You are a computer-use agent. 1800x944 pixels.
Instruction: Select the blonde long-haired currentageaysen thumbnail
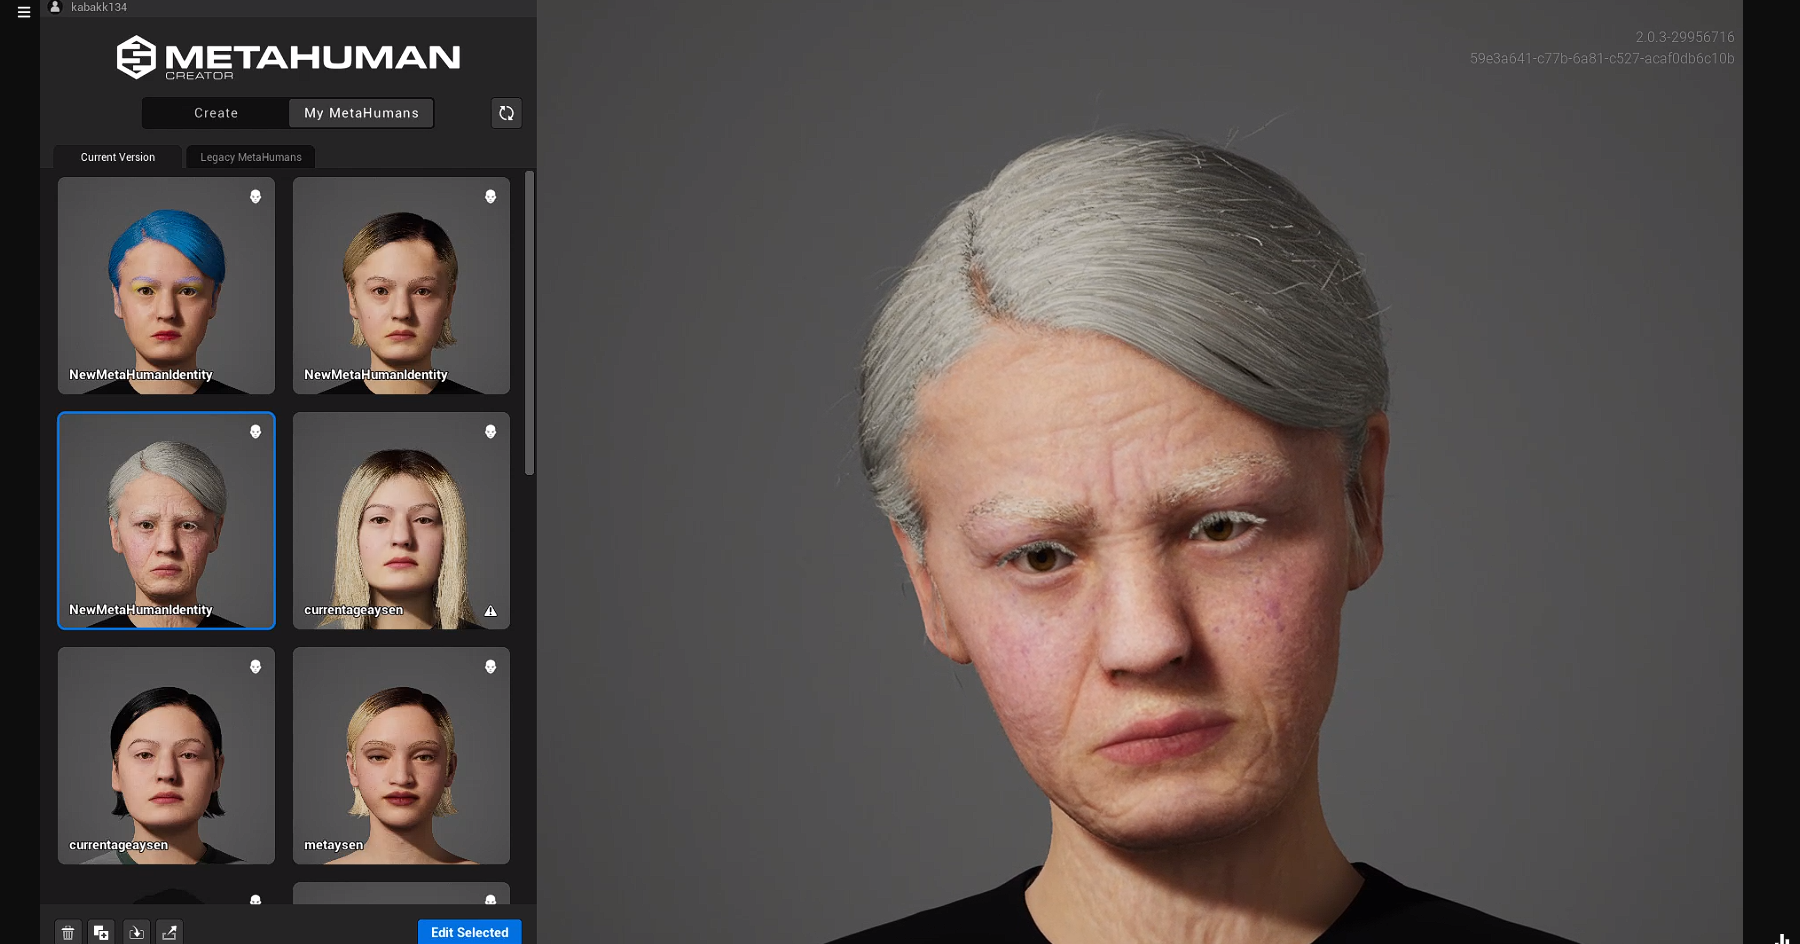401,520
